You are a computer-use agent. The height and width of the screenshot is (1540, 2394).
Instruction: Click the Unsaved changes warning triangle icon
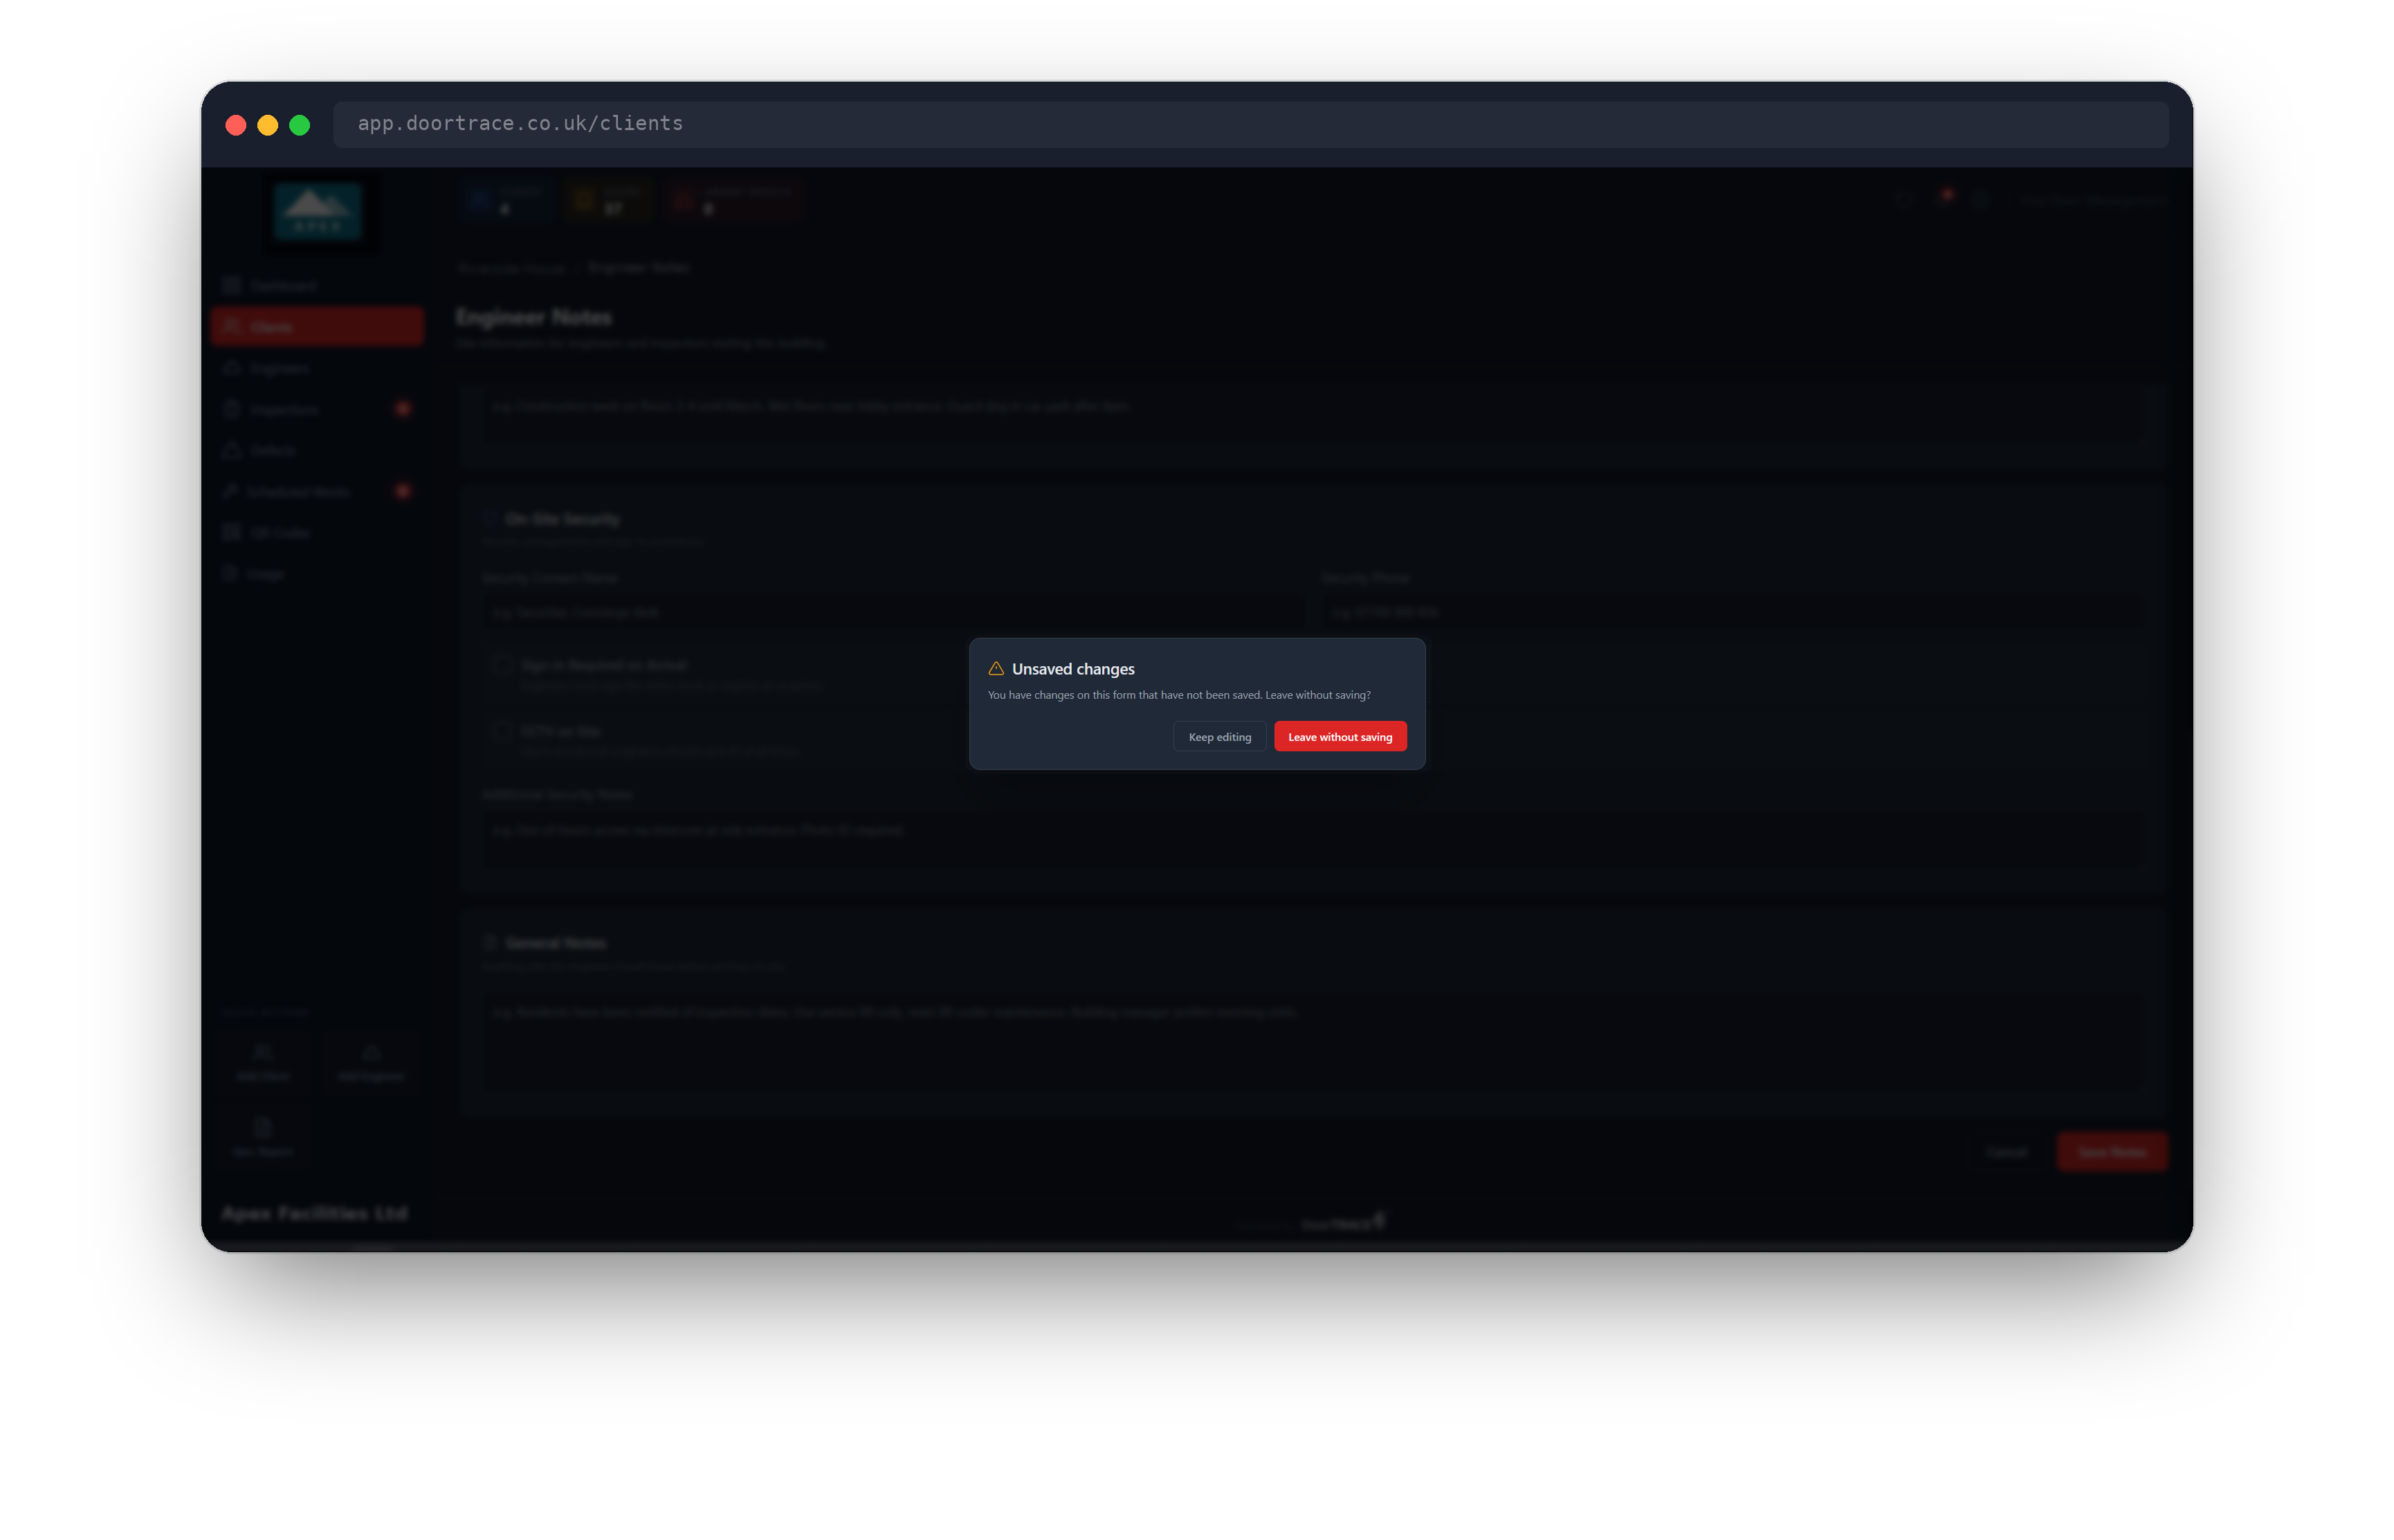pyautogui.click(x=996, y=668)
